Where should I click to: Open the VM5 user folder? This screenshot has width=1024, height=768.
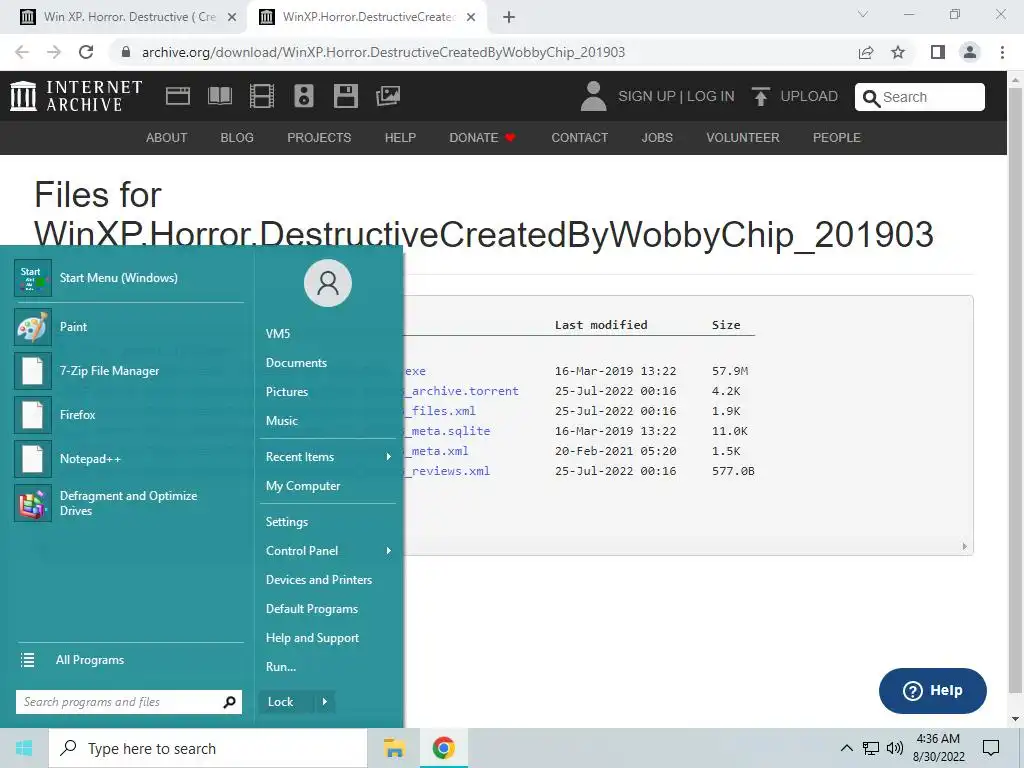[278, 334]
